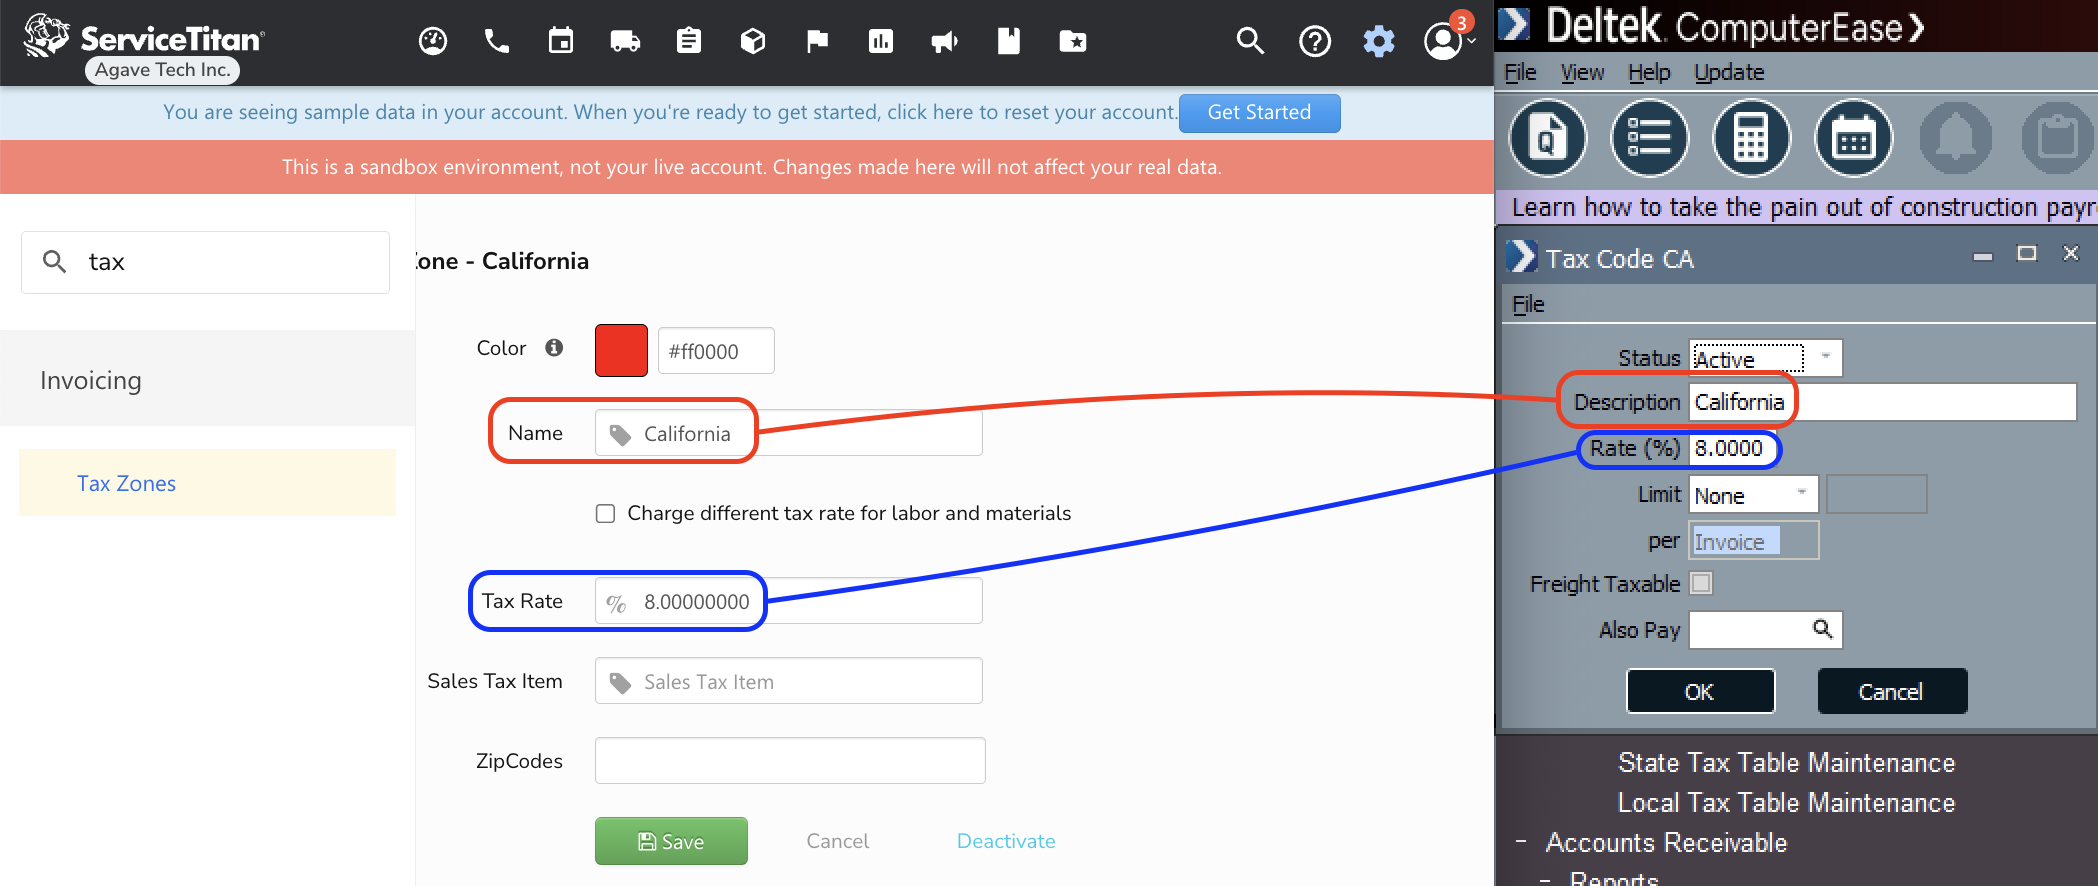Image resolution: width=2098 pixels, height=886 pixels.
Task: Collapse the Accounts Receivable tree node
Action: [1520, 842]
